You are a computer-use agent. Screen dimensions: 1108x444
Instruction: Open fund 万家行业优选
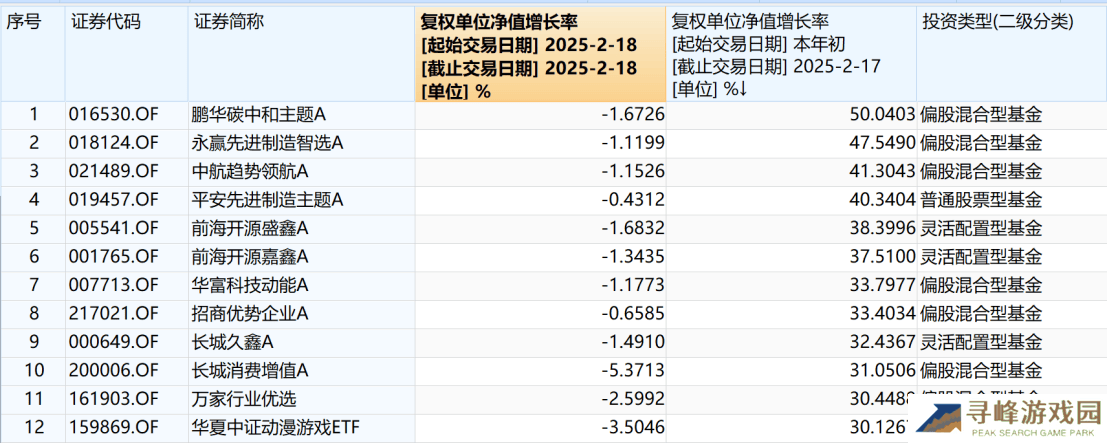(244, 399)
